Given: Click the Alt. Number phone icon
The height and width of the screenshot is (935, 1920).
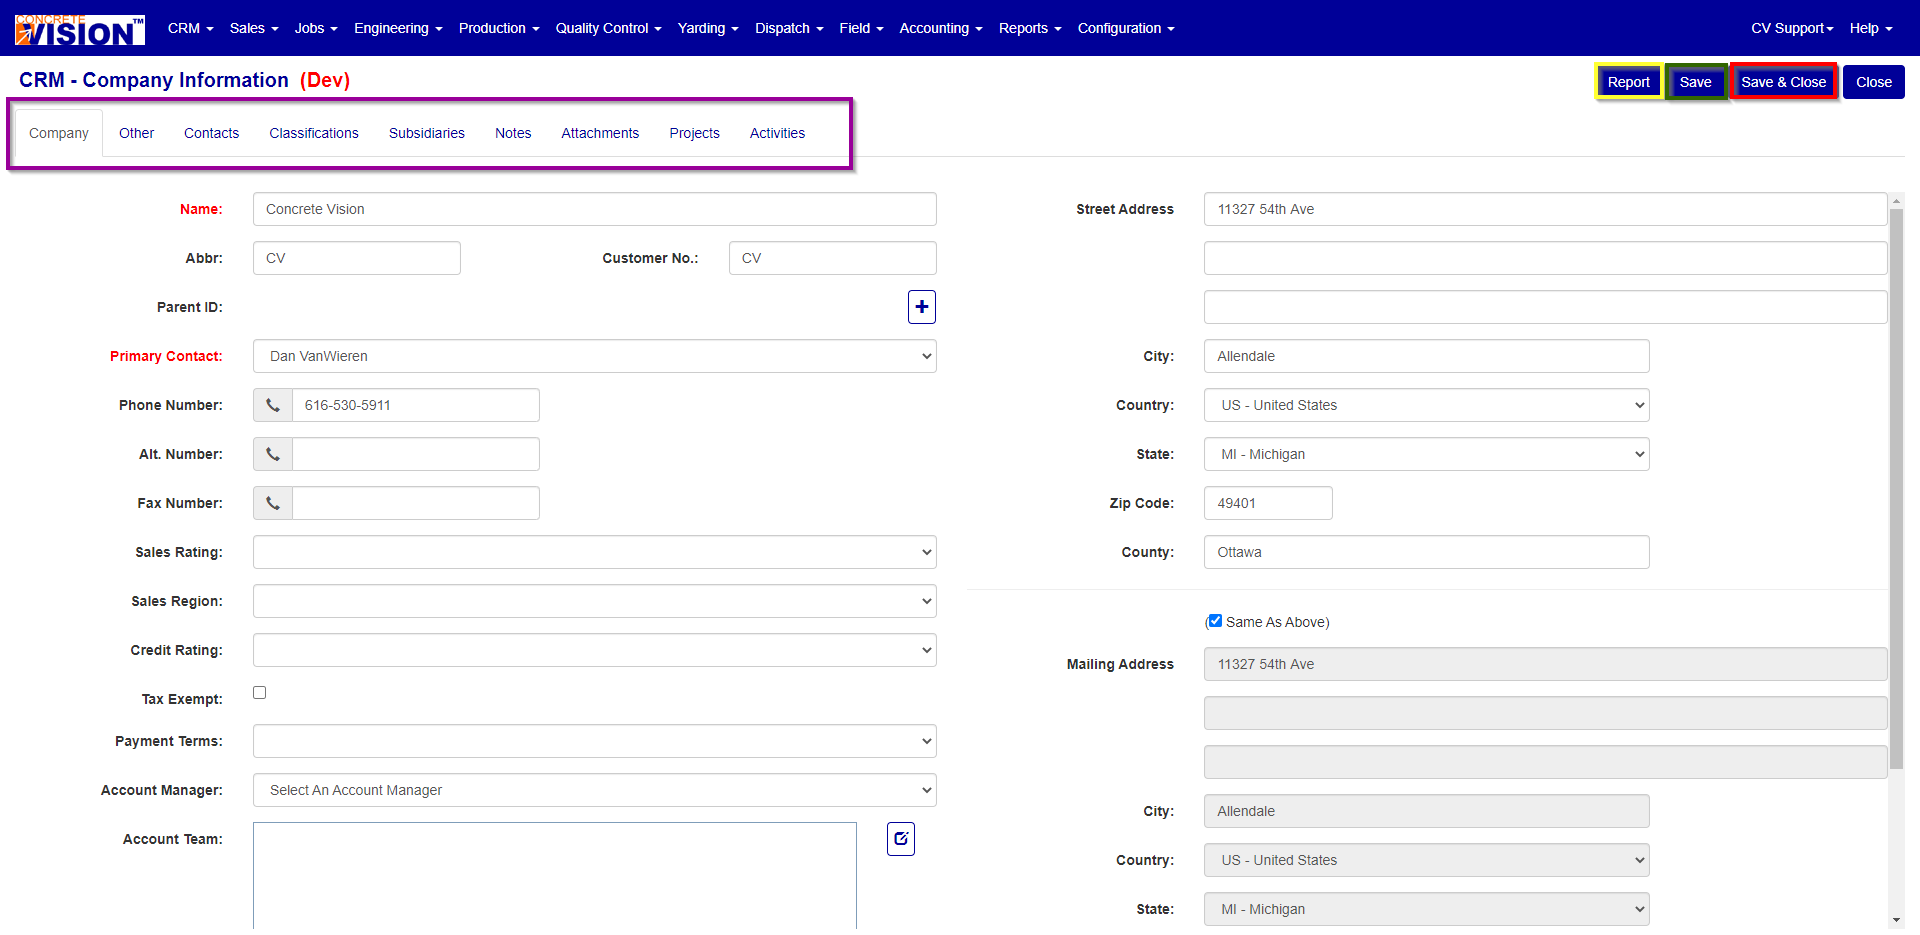Looking at the screenshot, I should coord(273,454).
